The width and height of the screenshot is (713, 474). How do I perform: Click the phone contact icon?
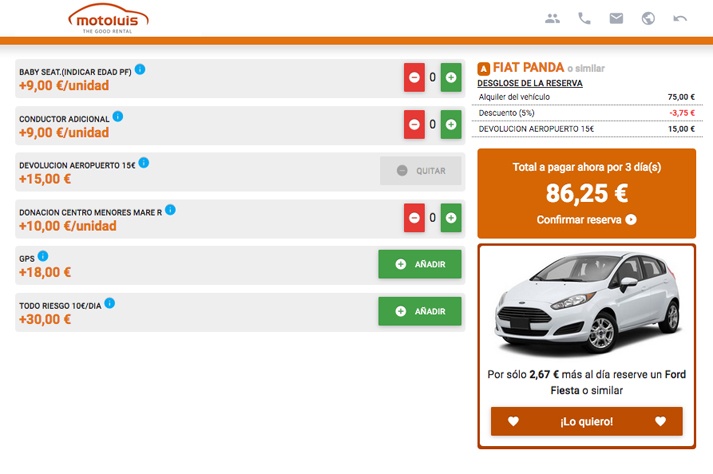point(584,19)
